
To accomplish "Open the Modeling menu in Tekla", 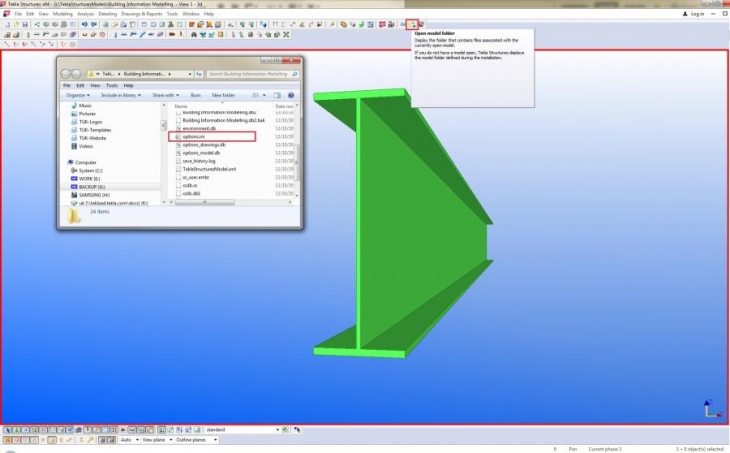I will click(x=62, y=14).
